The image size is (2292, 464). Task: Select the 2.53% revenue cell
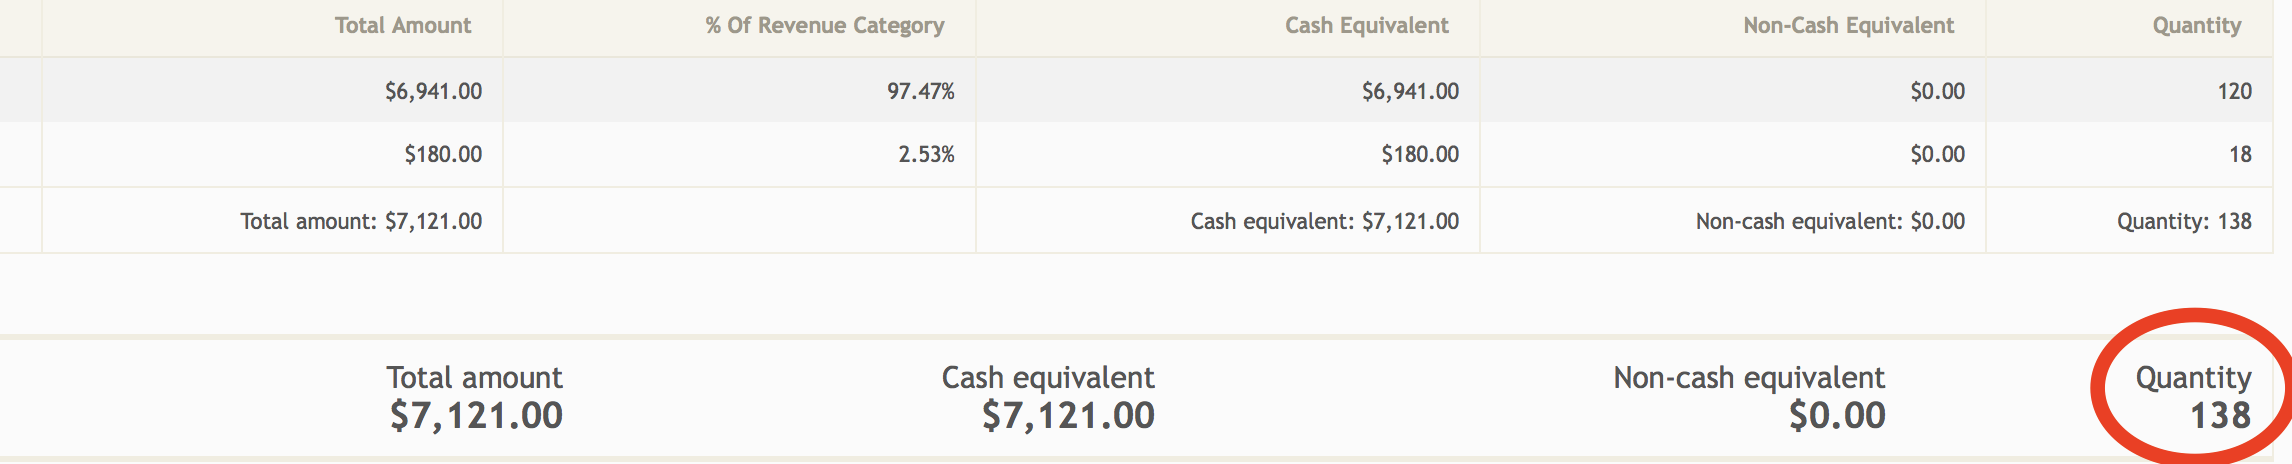point(739,154)
